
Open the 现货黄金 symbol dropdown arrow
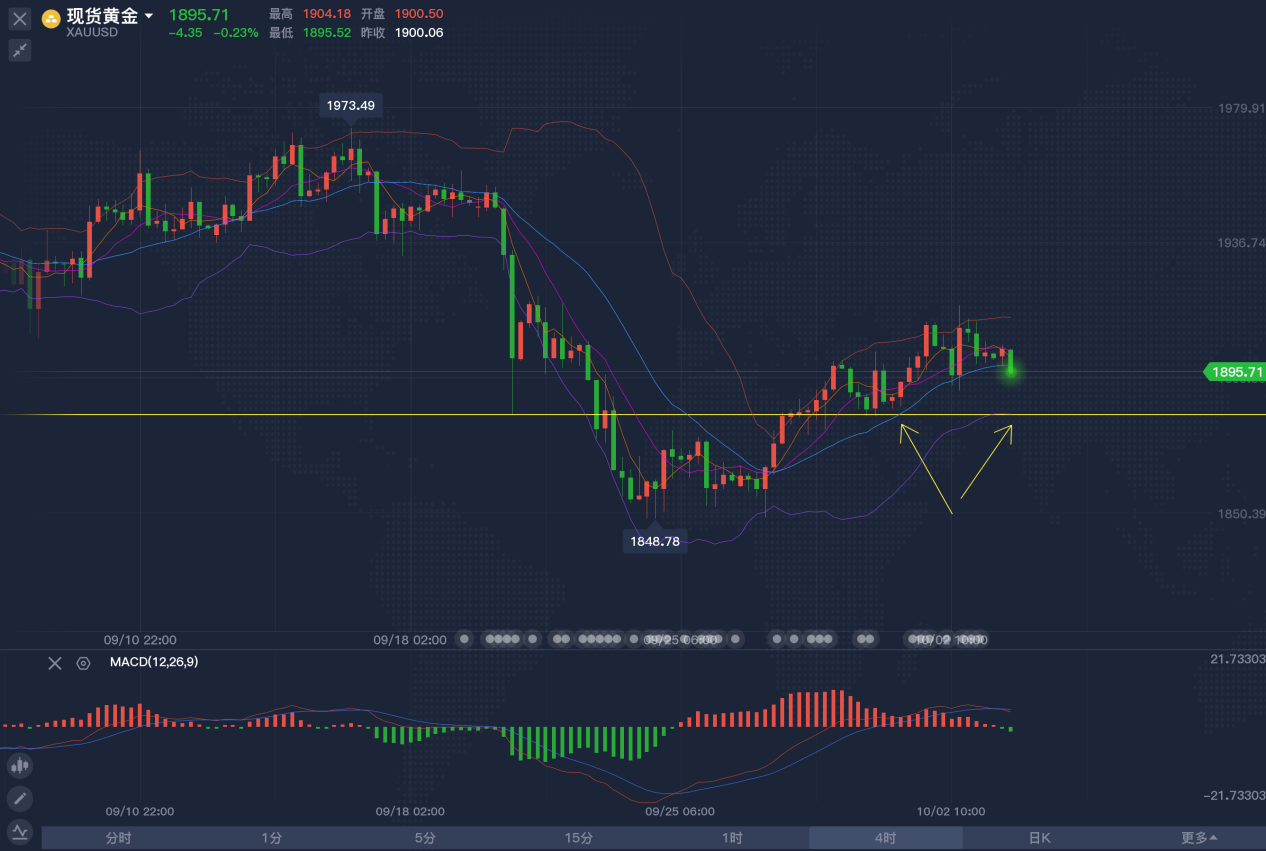150,16
